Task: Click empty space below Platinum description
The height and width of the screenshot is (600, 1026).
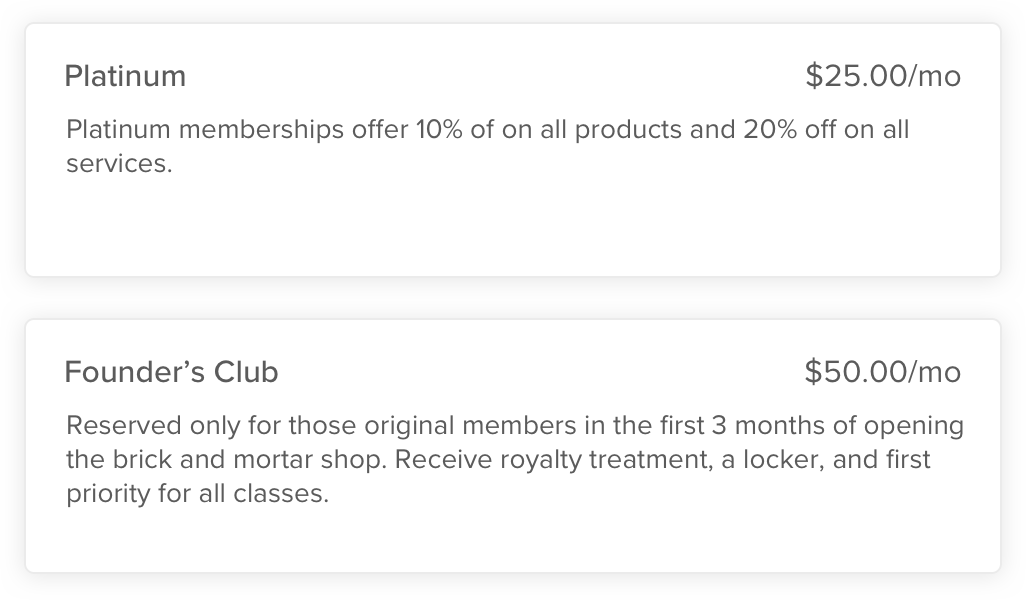Action: click(x=512, y=232)
